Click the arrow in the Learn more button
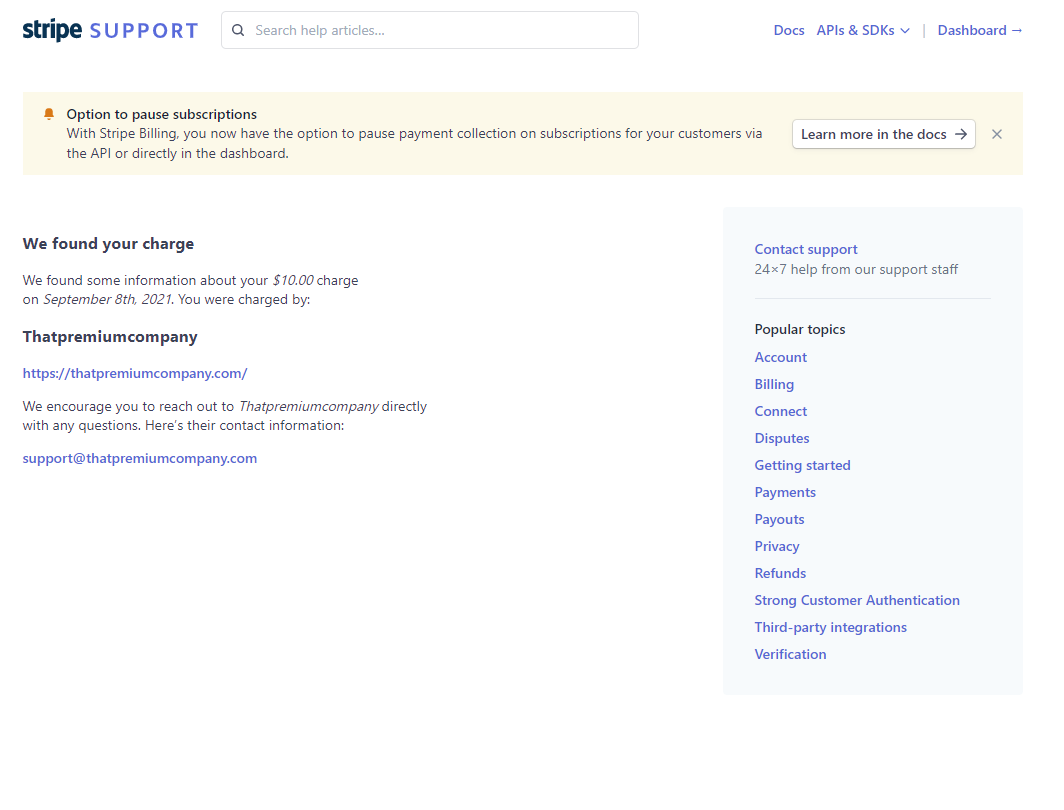 point(961,134)
